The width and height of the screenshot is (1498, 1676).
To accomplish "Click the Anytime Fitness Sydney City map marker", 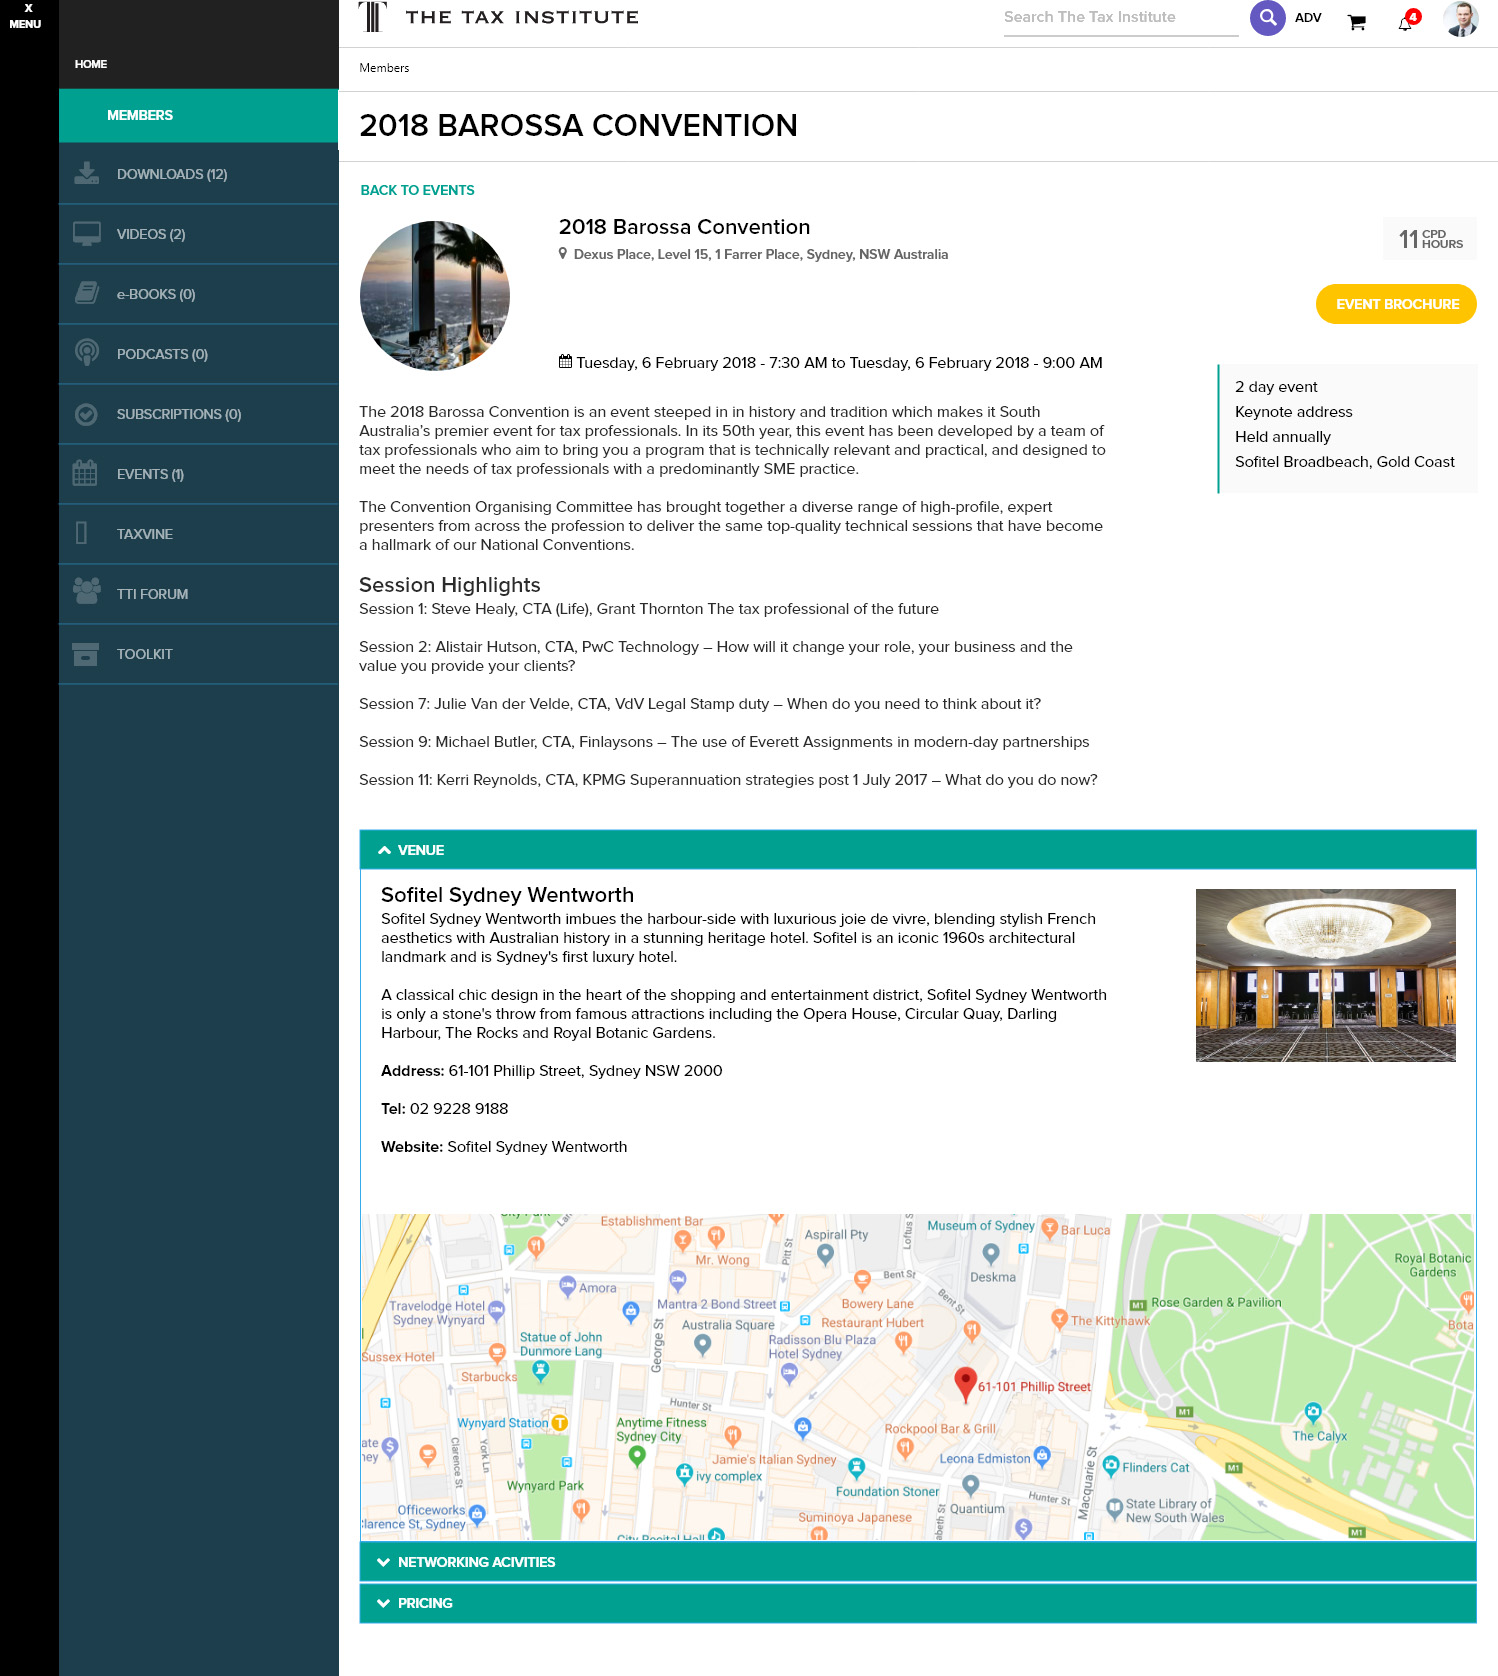I will pyautogui.click(x=637, y=1456).
